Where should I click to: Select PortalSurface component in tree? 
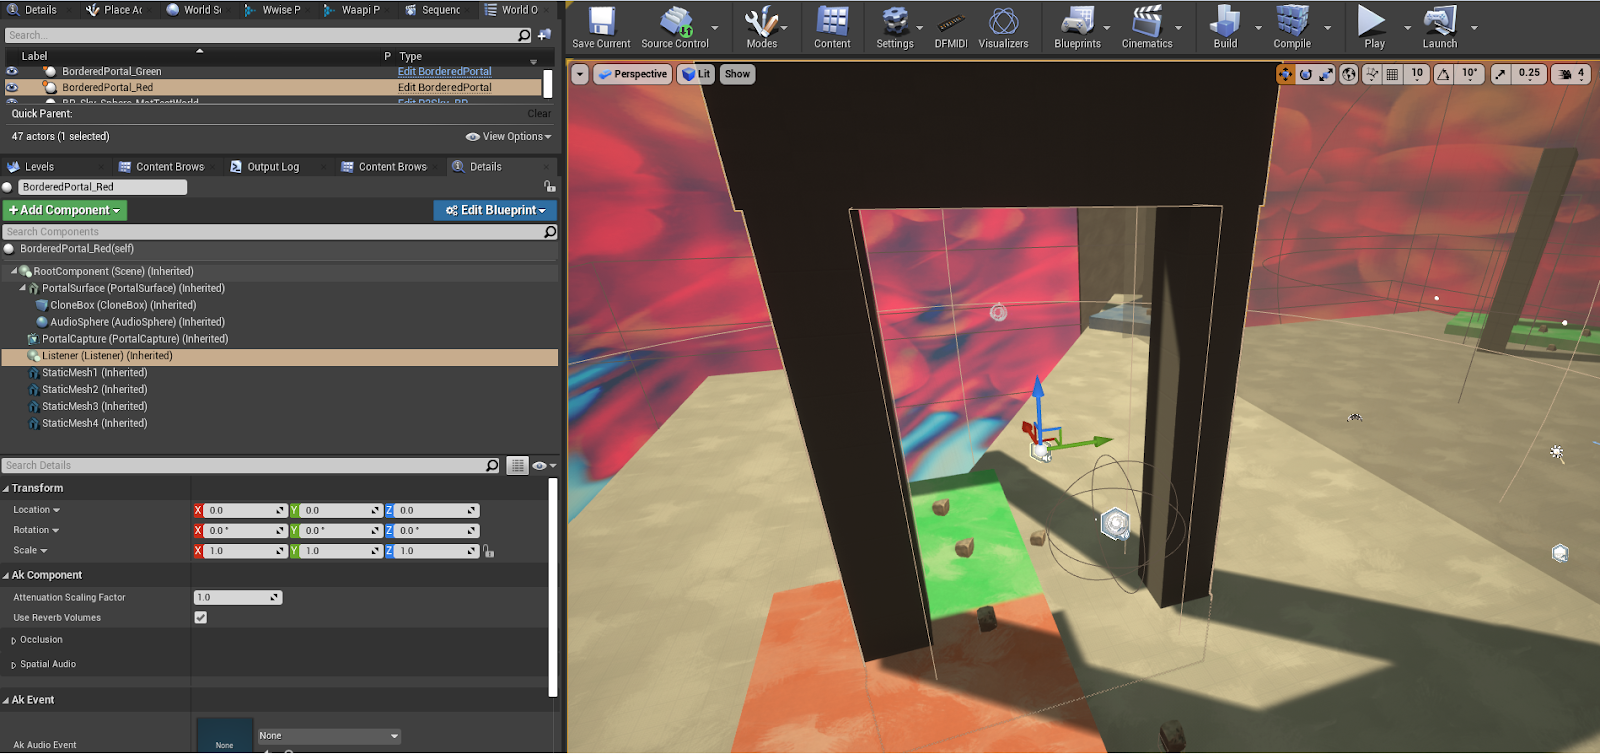133,289
